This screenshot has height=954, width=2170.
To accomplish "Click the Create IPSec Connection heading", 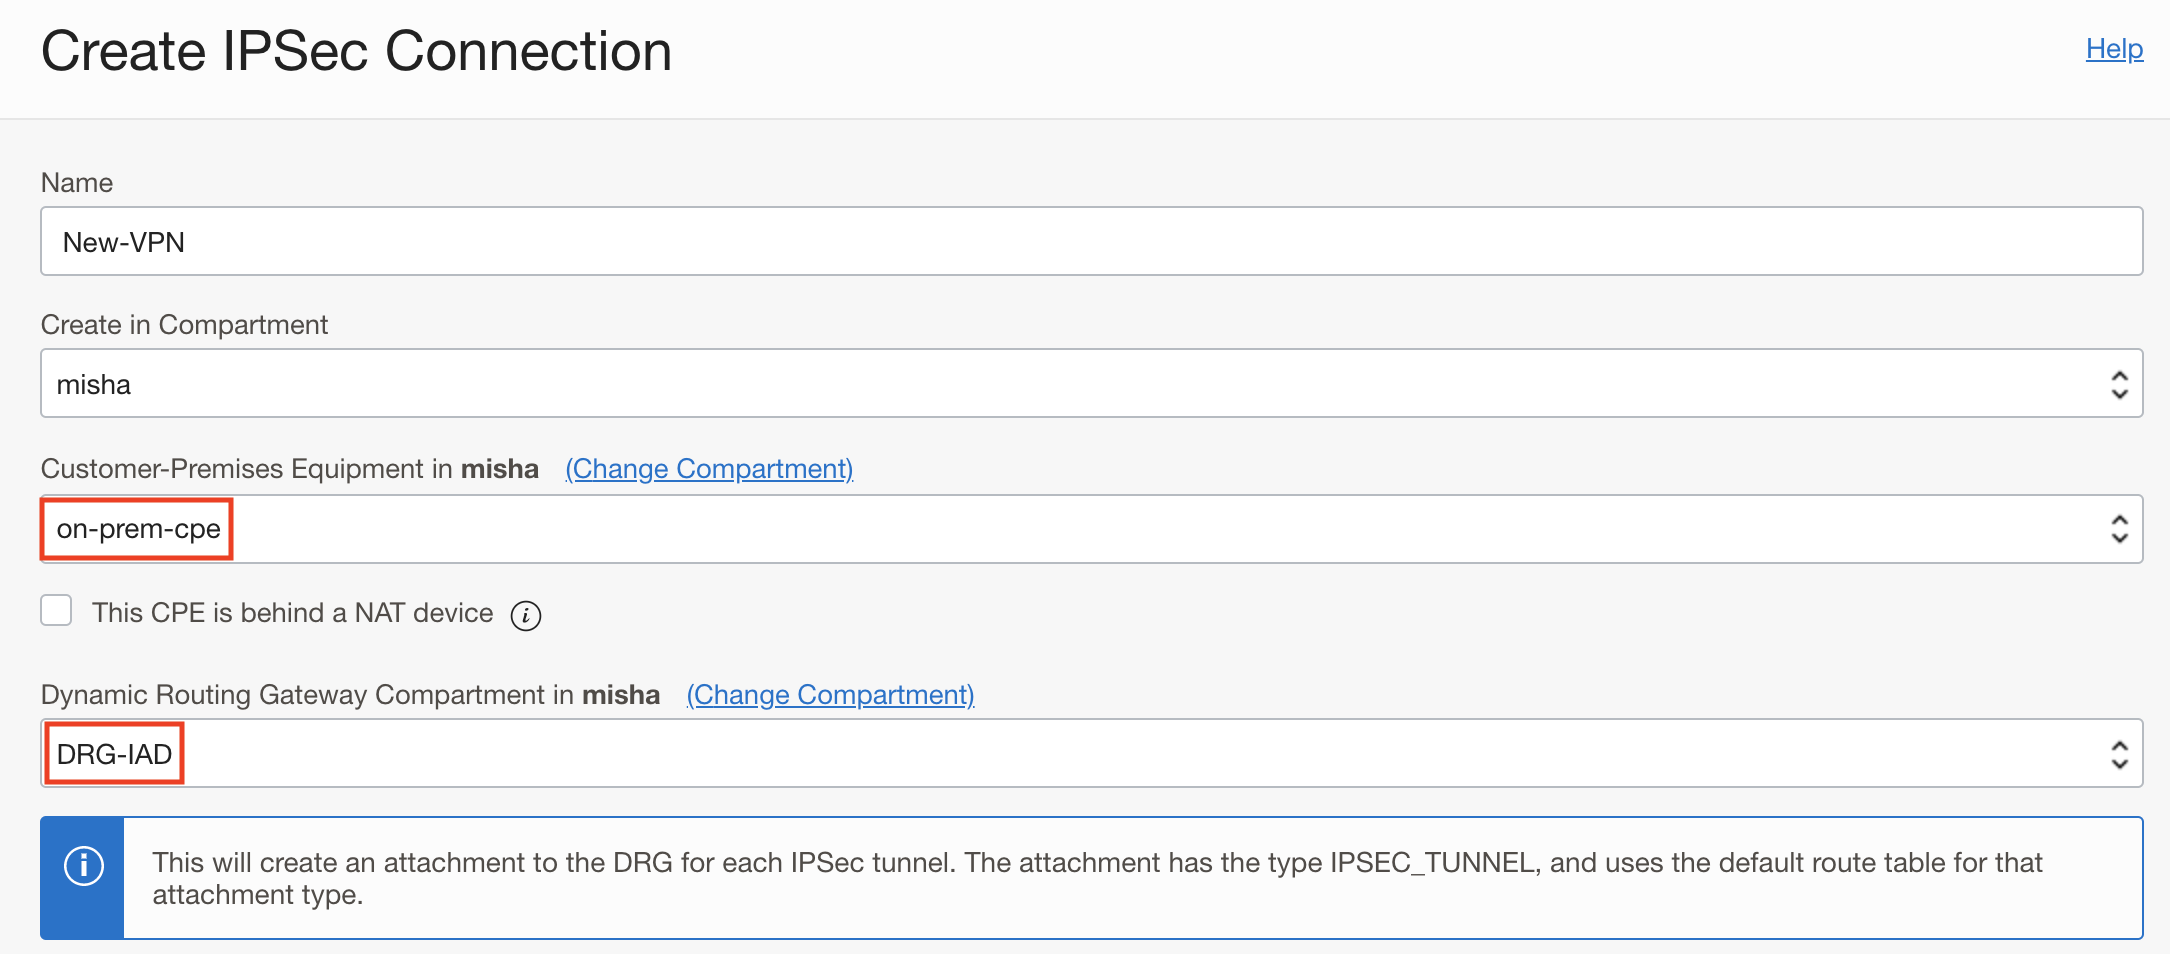I will click(x=357, y=50).
